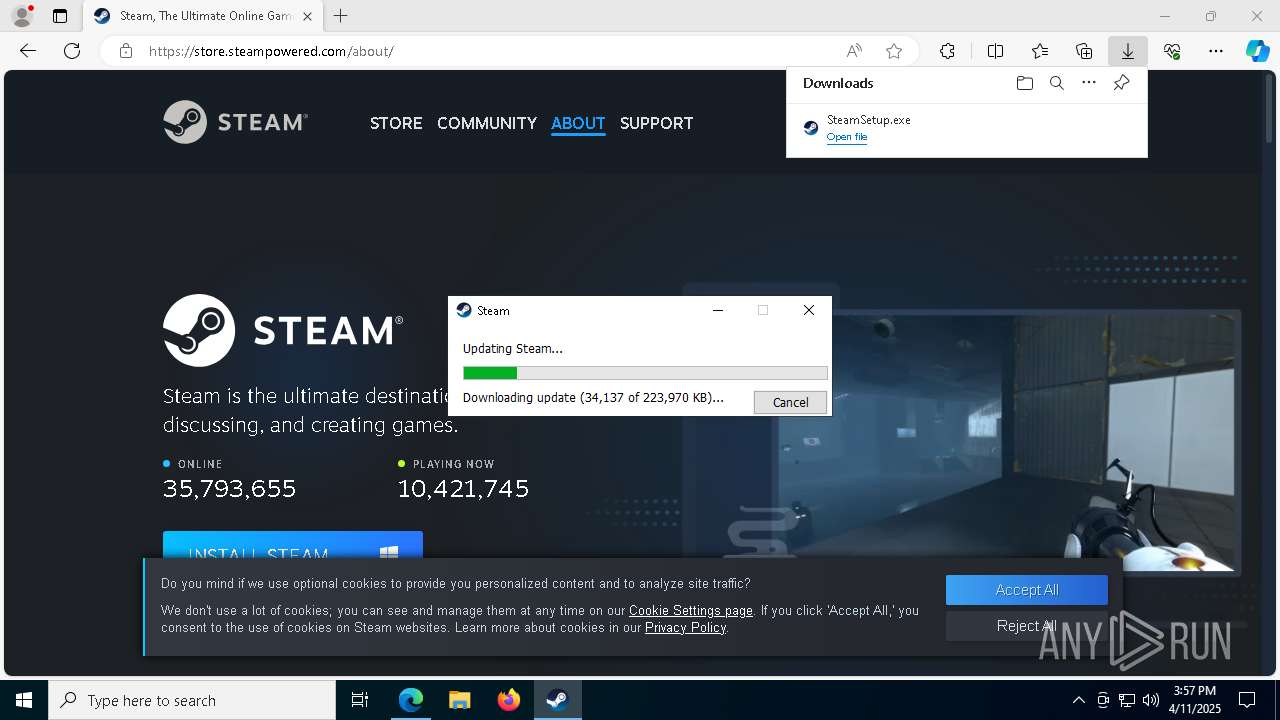Add this page to favorites star
The image size is (1280, 720).
pyautogui.click(x=894, y=51)
